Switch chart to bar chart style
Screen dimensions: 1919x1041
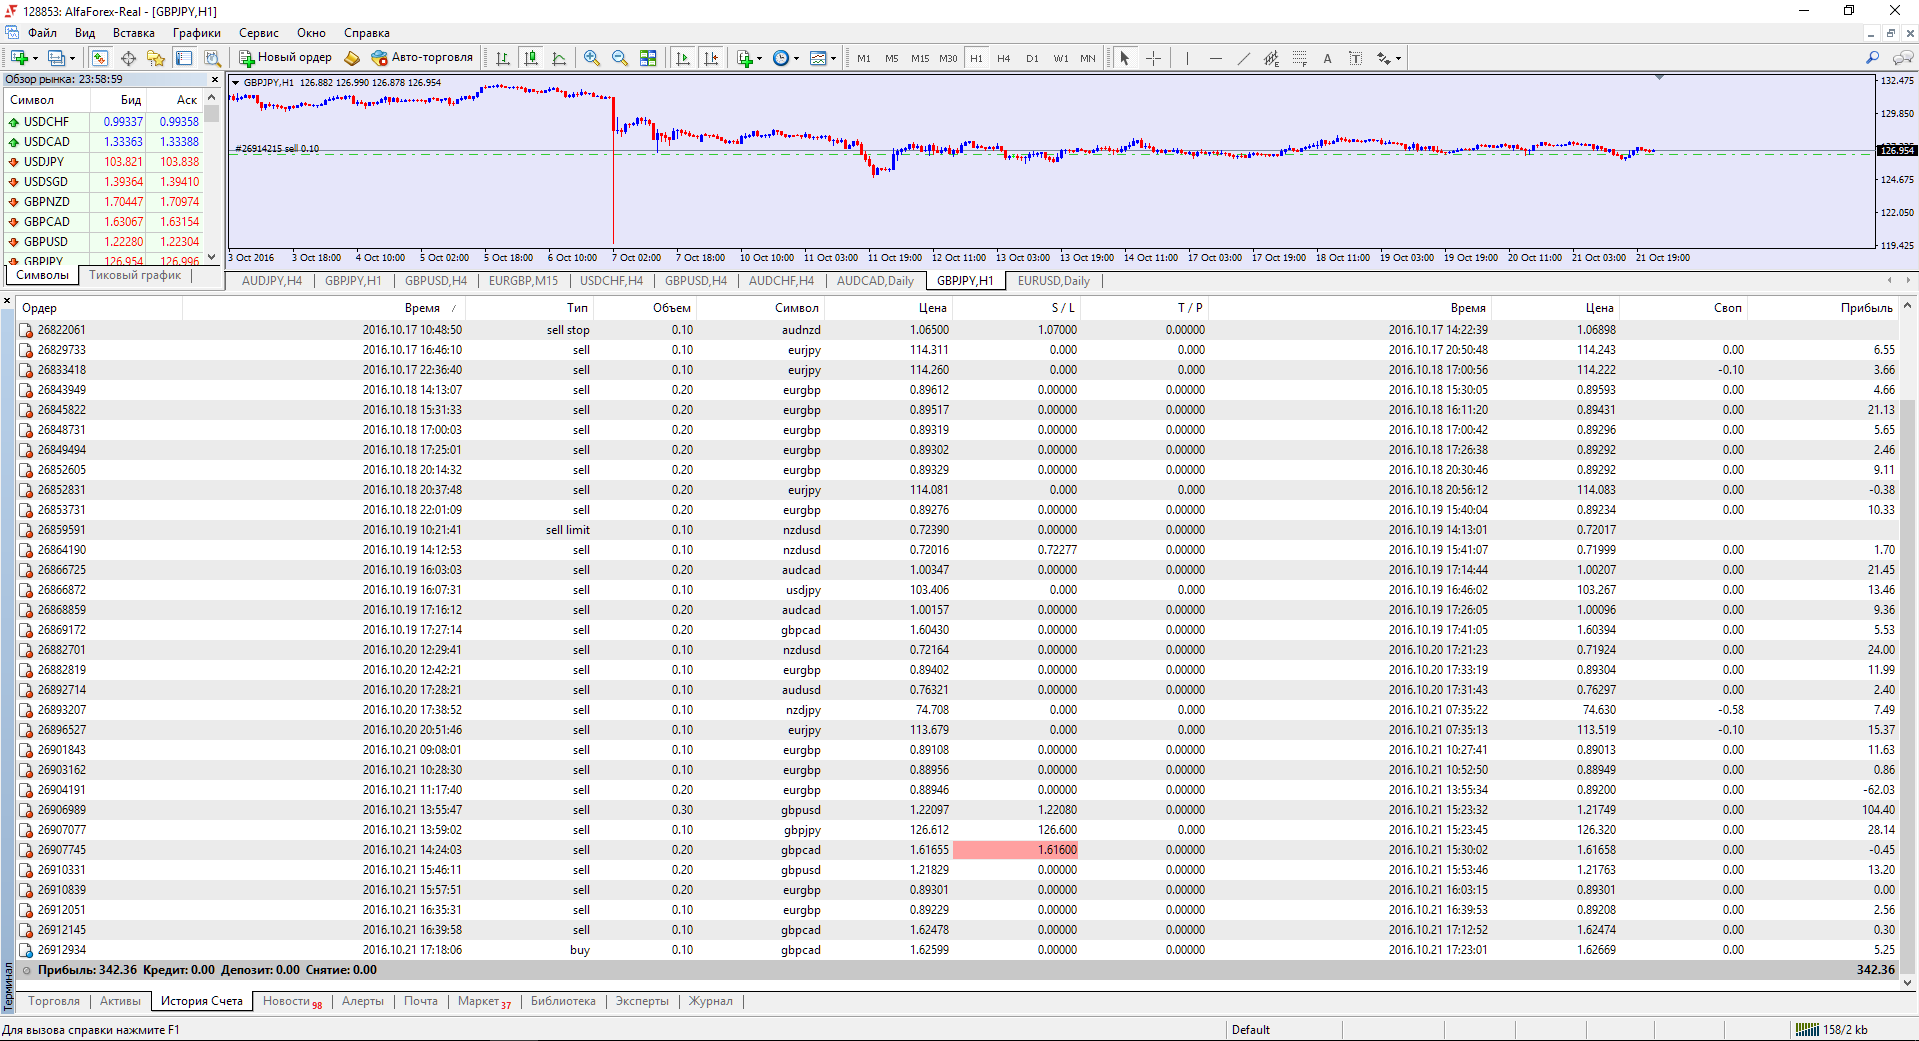(503, 58)
